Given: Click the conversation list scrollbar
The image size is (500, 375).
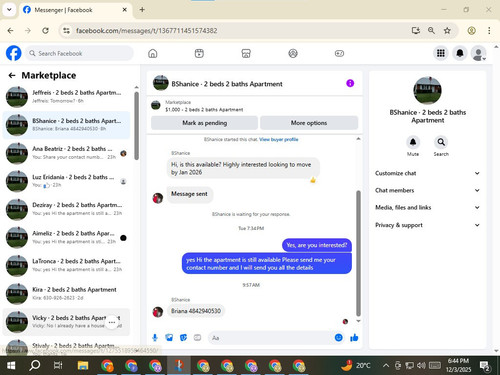Looking at the screenshot, I should 136,126.
